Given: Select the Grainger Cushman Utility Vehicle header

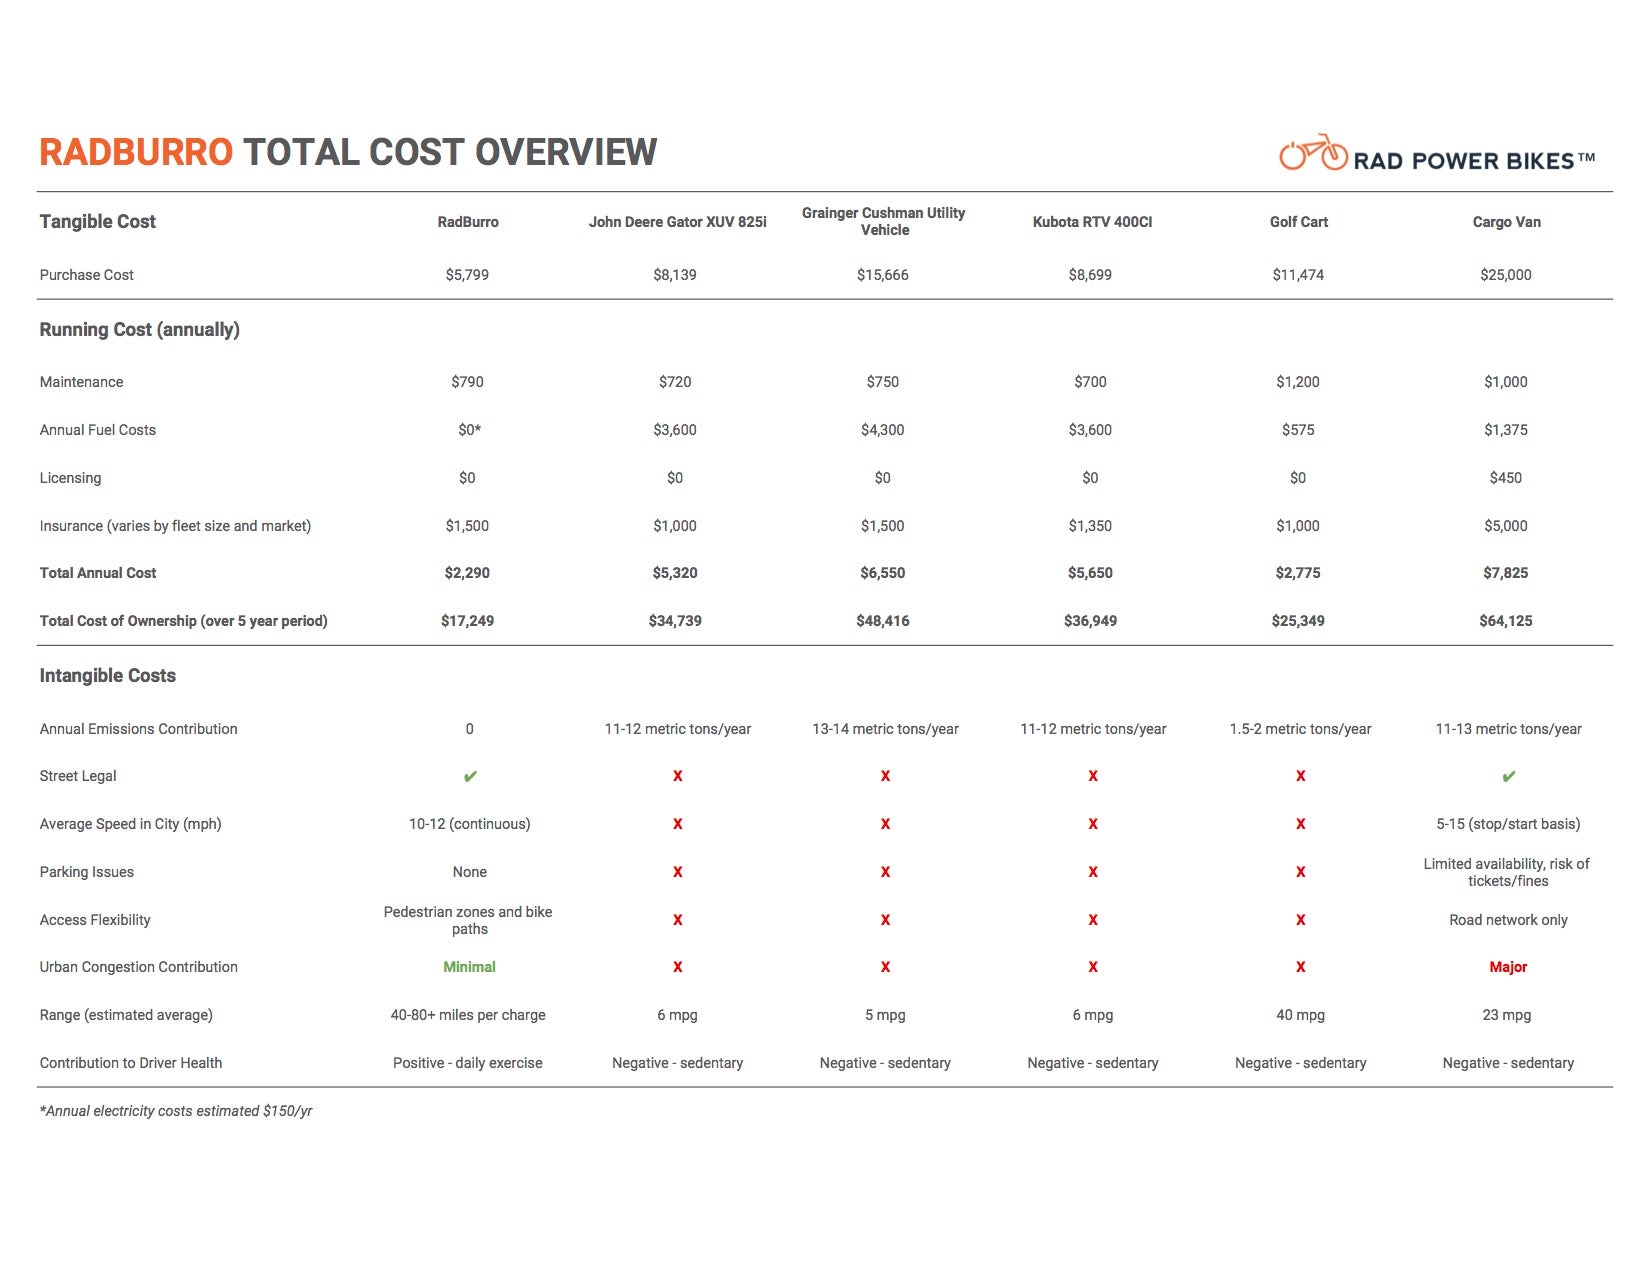Looking at the screenshot, I should (884, 221).
